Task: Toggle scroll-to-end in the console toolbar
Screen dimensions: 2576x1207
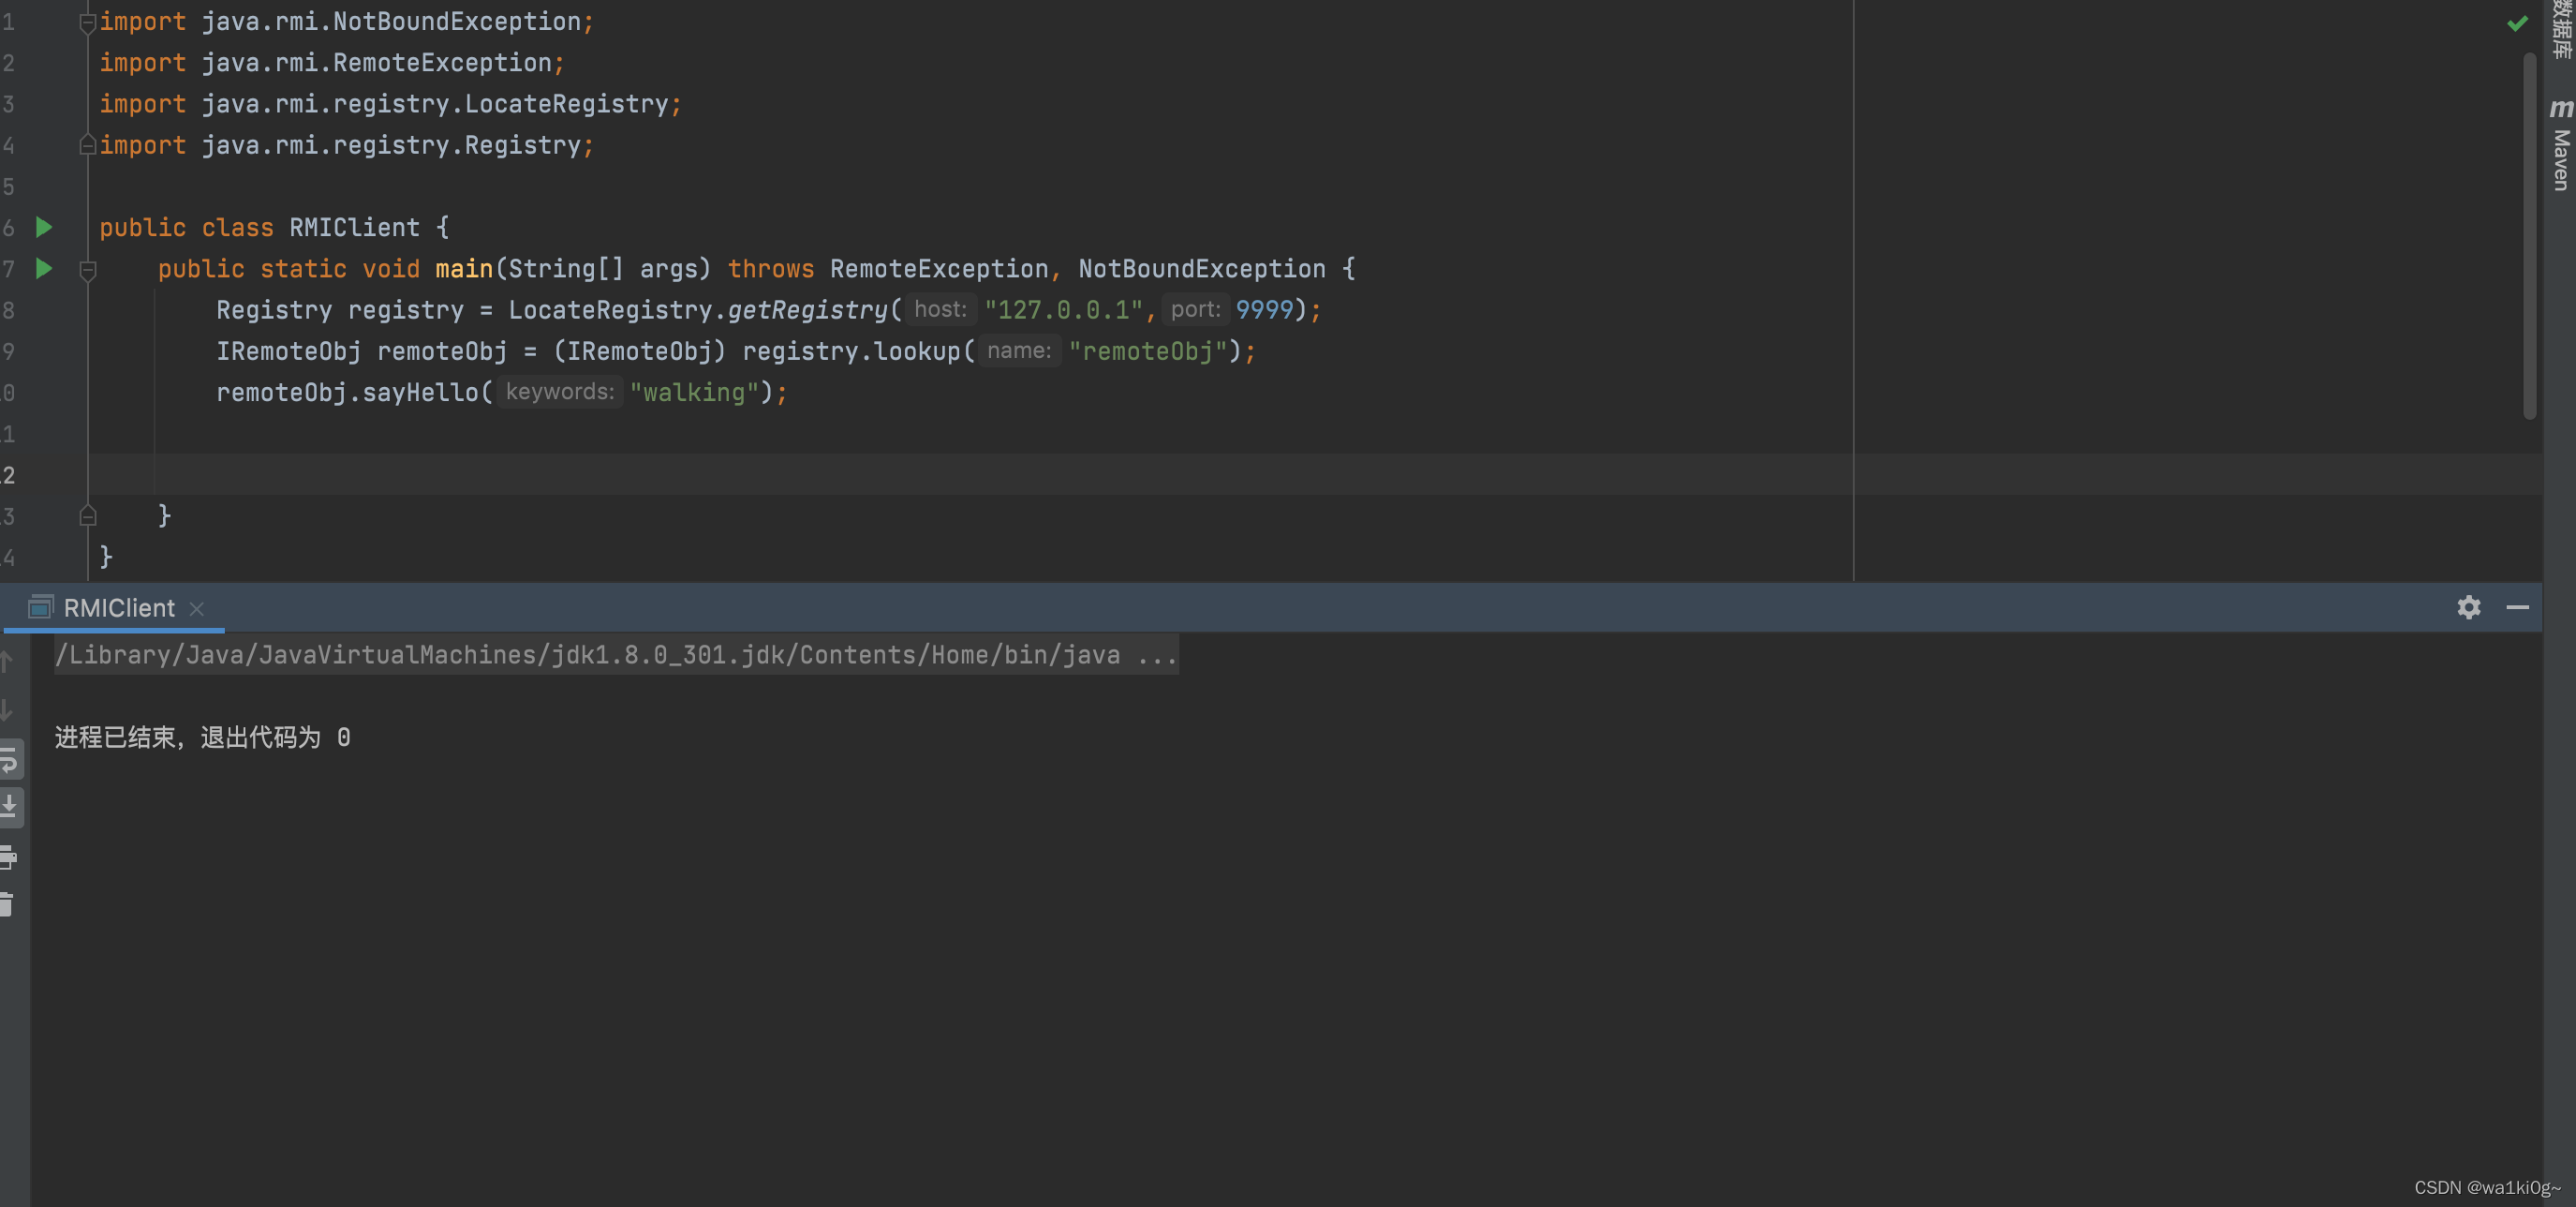Action: click(9, 807)
